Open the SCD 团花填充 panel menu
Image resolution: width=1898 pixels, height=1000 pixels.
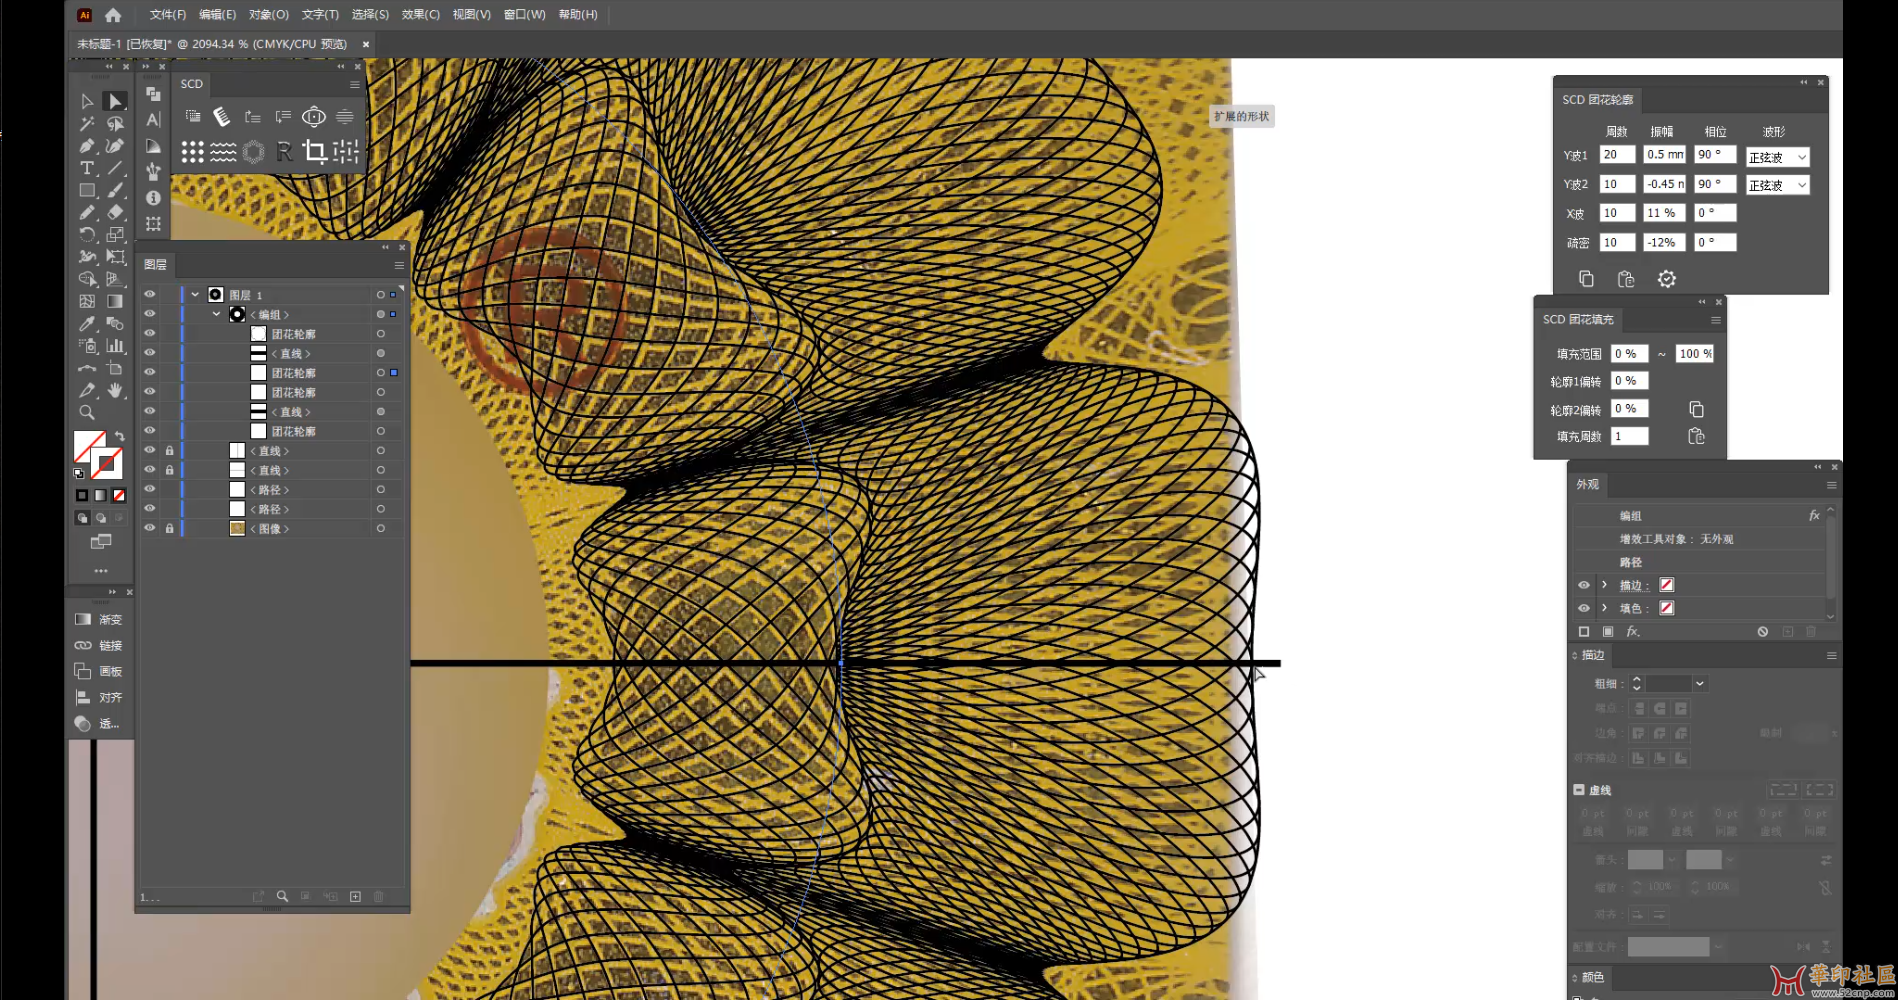tap(1716, 320)
